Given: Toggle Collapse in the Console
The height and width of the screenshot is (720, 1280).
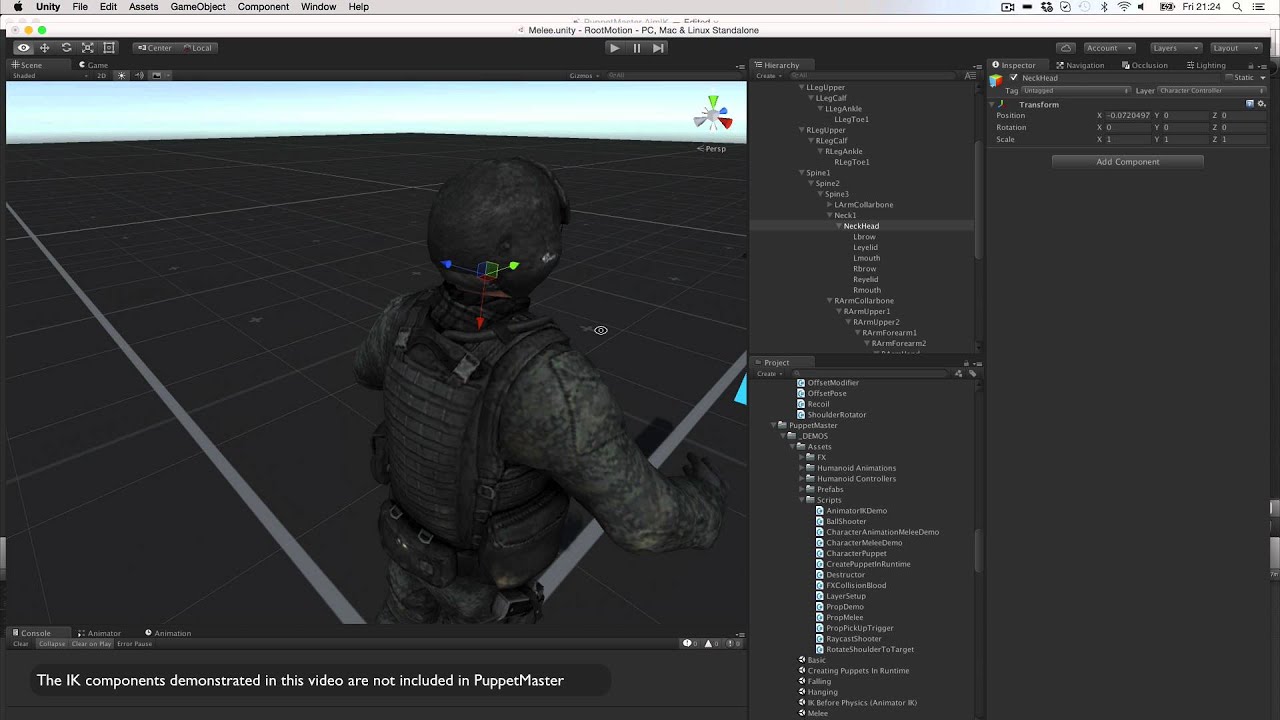Looking at the screenshot, I should (x=51, y=644).
